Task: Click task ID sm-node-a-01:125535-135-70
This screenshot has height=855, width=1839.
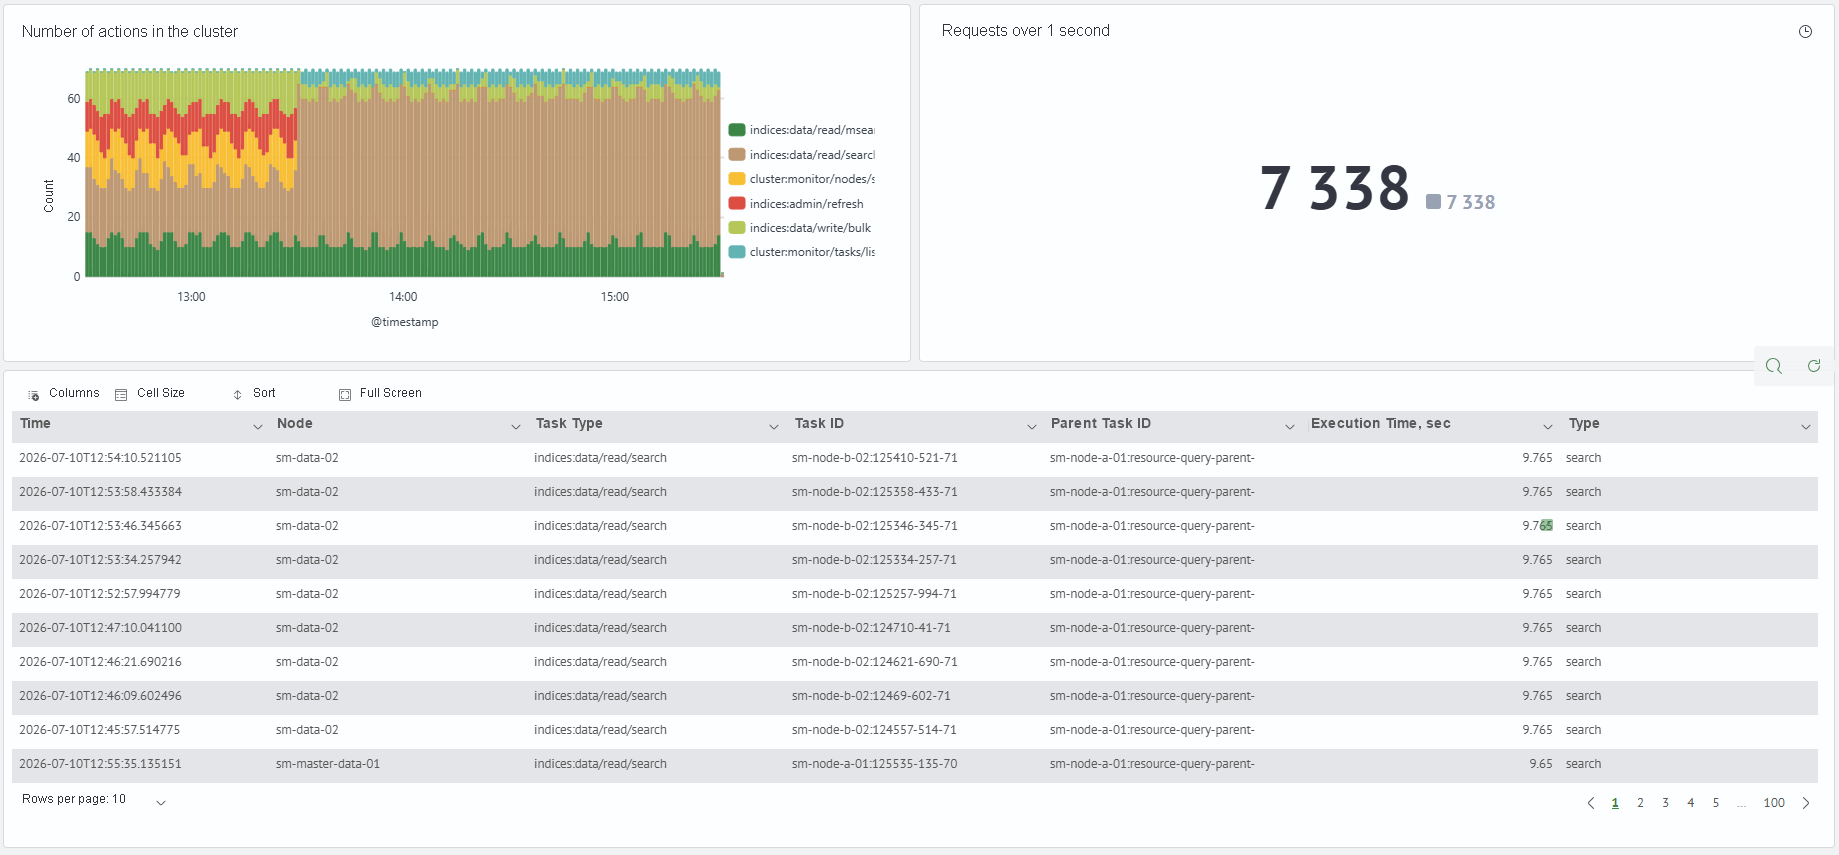Action: coord(875,764)
